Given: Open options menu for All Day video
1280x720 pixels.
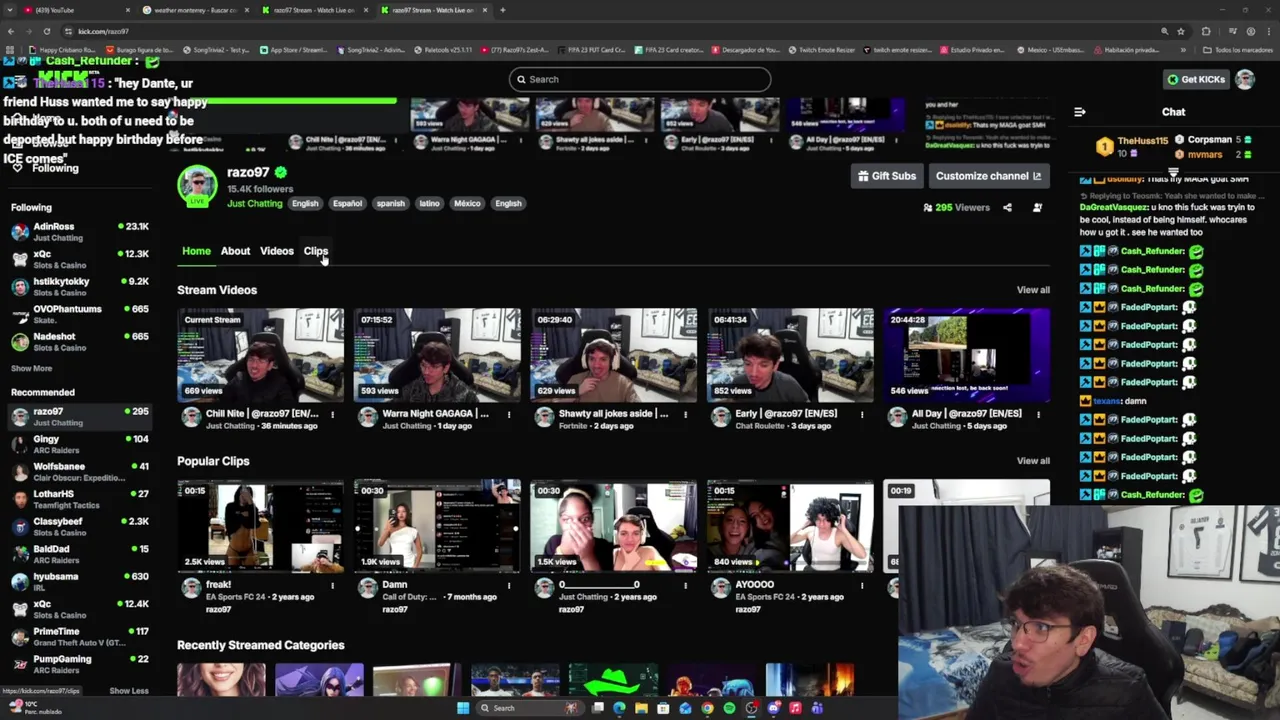Looking at the screenshot, I should point(1038,415).
